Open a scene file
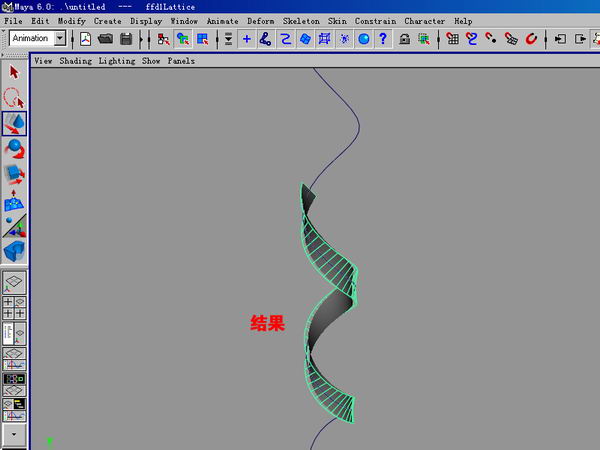The width and height of the screenshot is (600, 450). tap(105, 39)
